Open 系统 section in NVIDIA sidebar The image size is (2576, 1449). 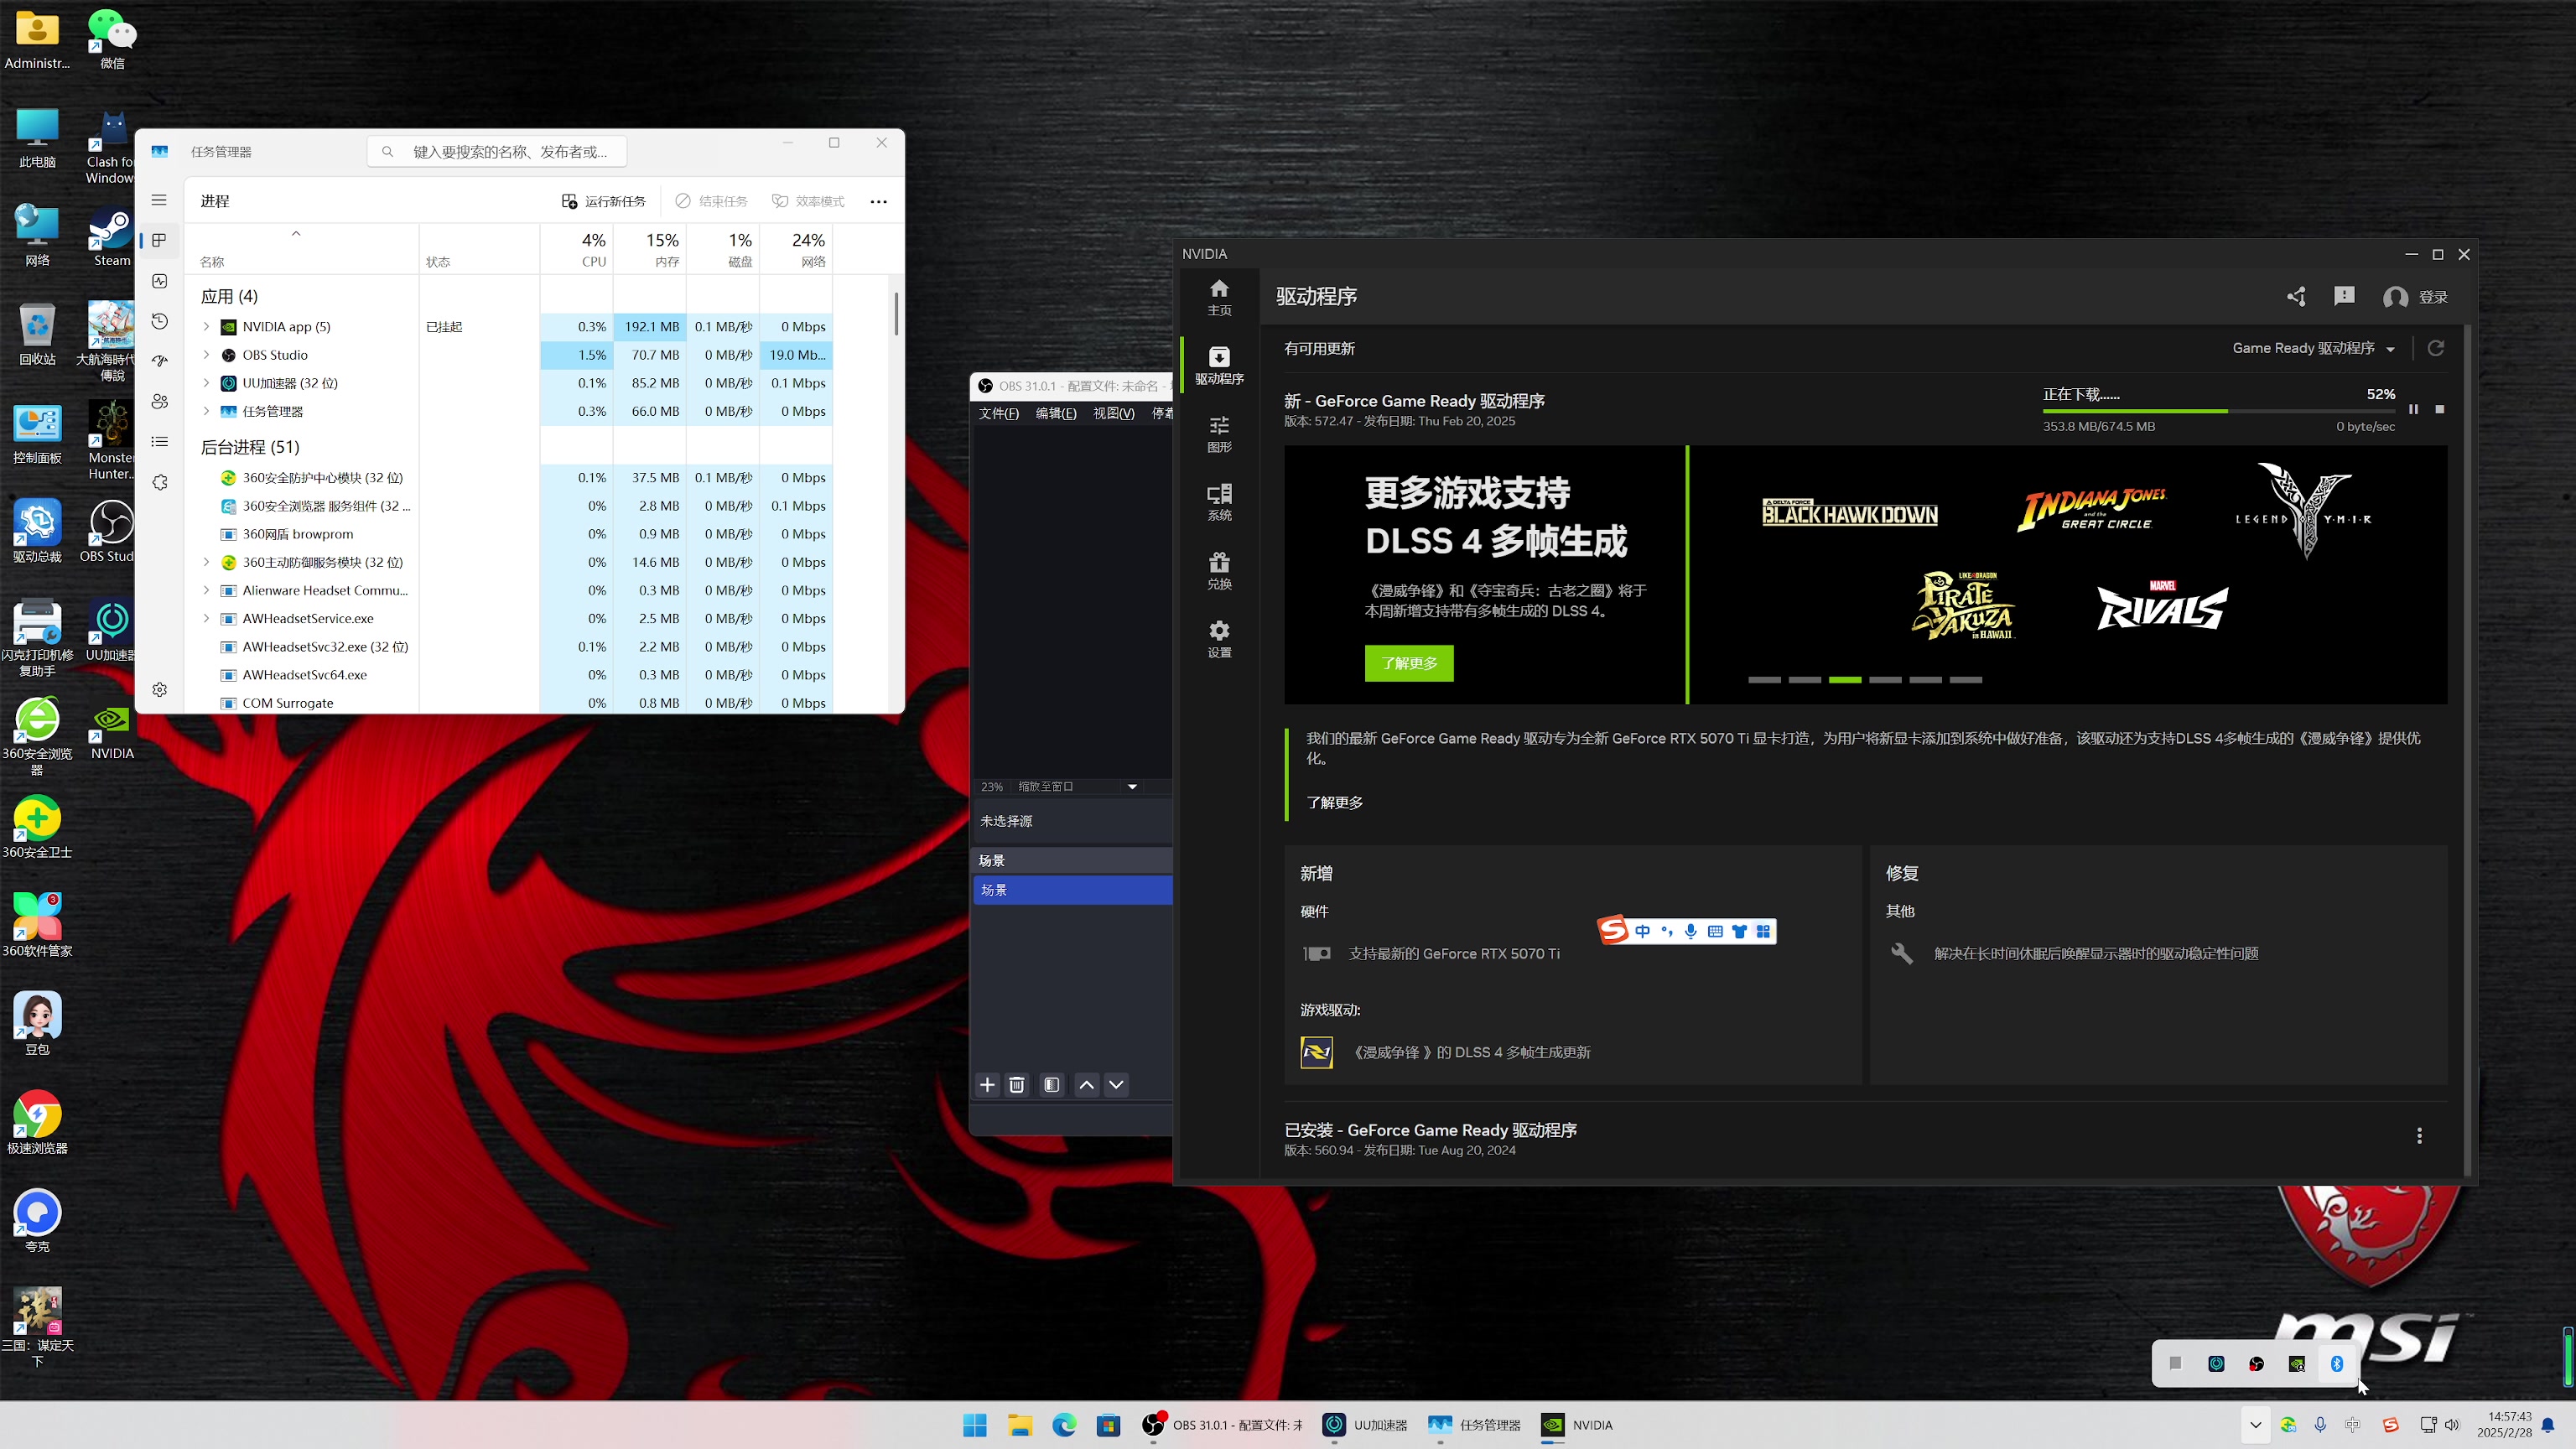point(1219,502)
